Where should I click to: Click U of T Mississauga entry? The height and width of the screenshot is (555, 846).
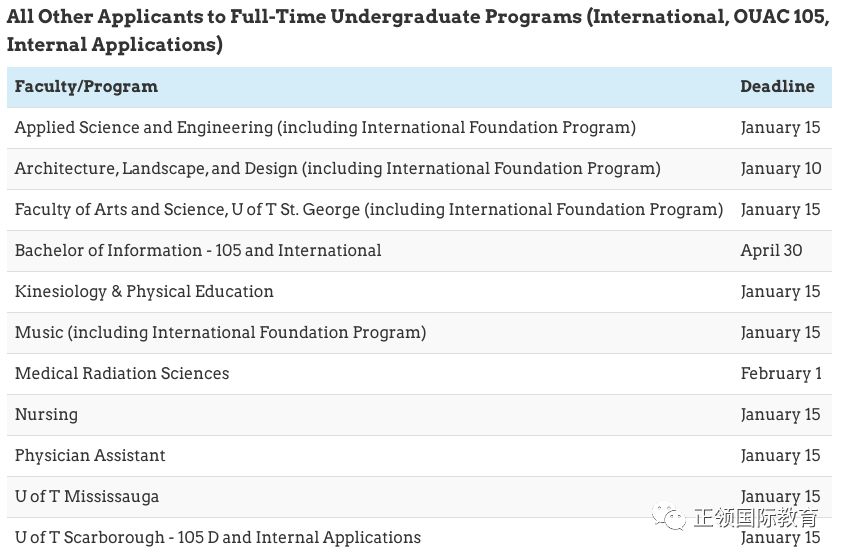pos(87,497)
